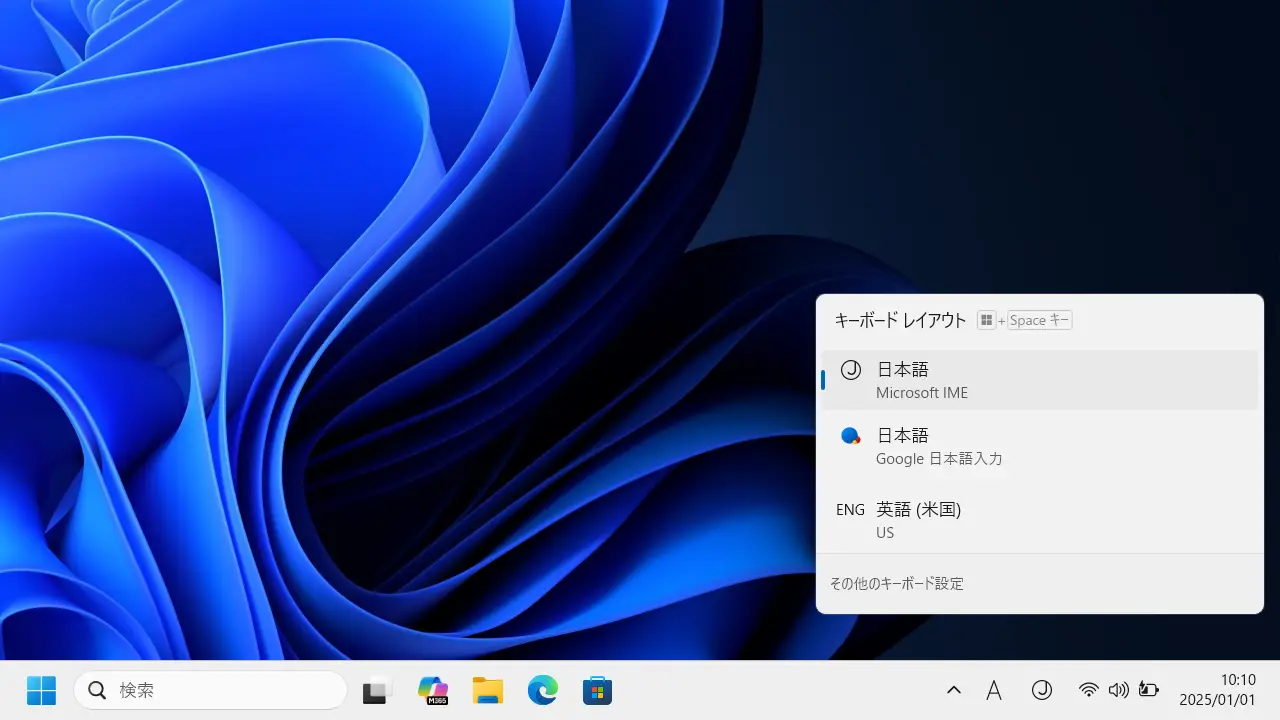The width and height of the screenshot is (1280, 720).
Task: Open the volume control in the system tray
Action: tap(1119, 690)
